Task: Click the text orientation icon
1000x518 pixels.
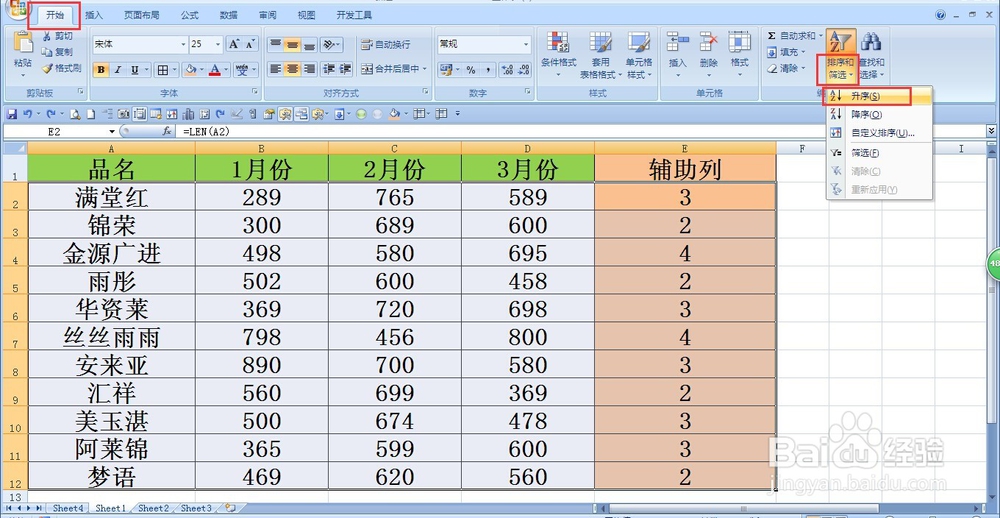Action: (x=328, y=44)
